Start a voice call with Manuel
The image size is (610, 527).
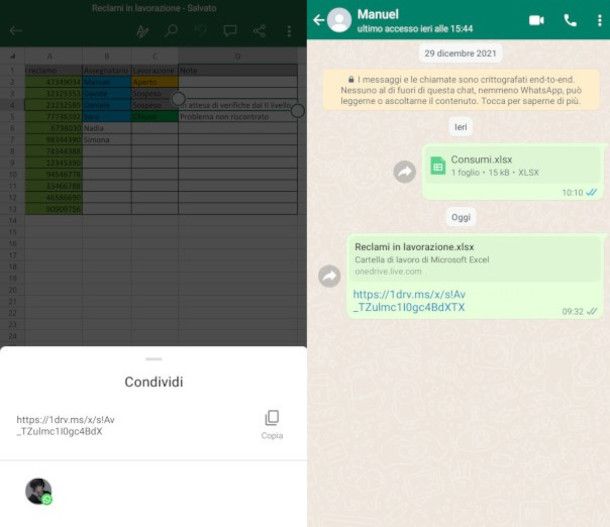[570, 20]
